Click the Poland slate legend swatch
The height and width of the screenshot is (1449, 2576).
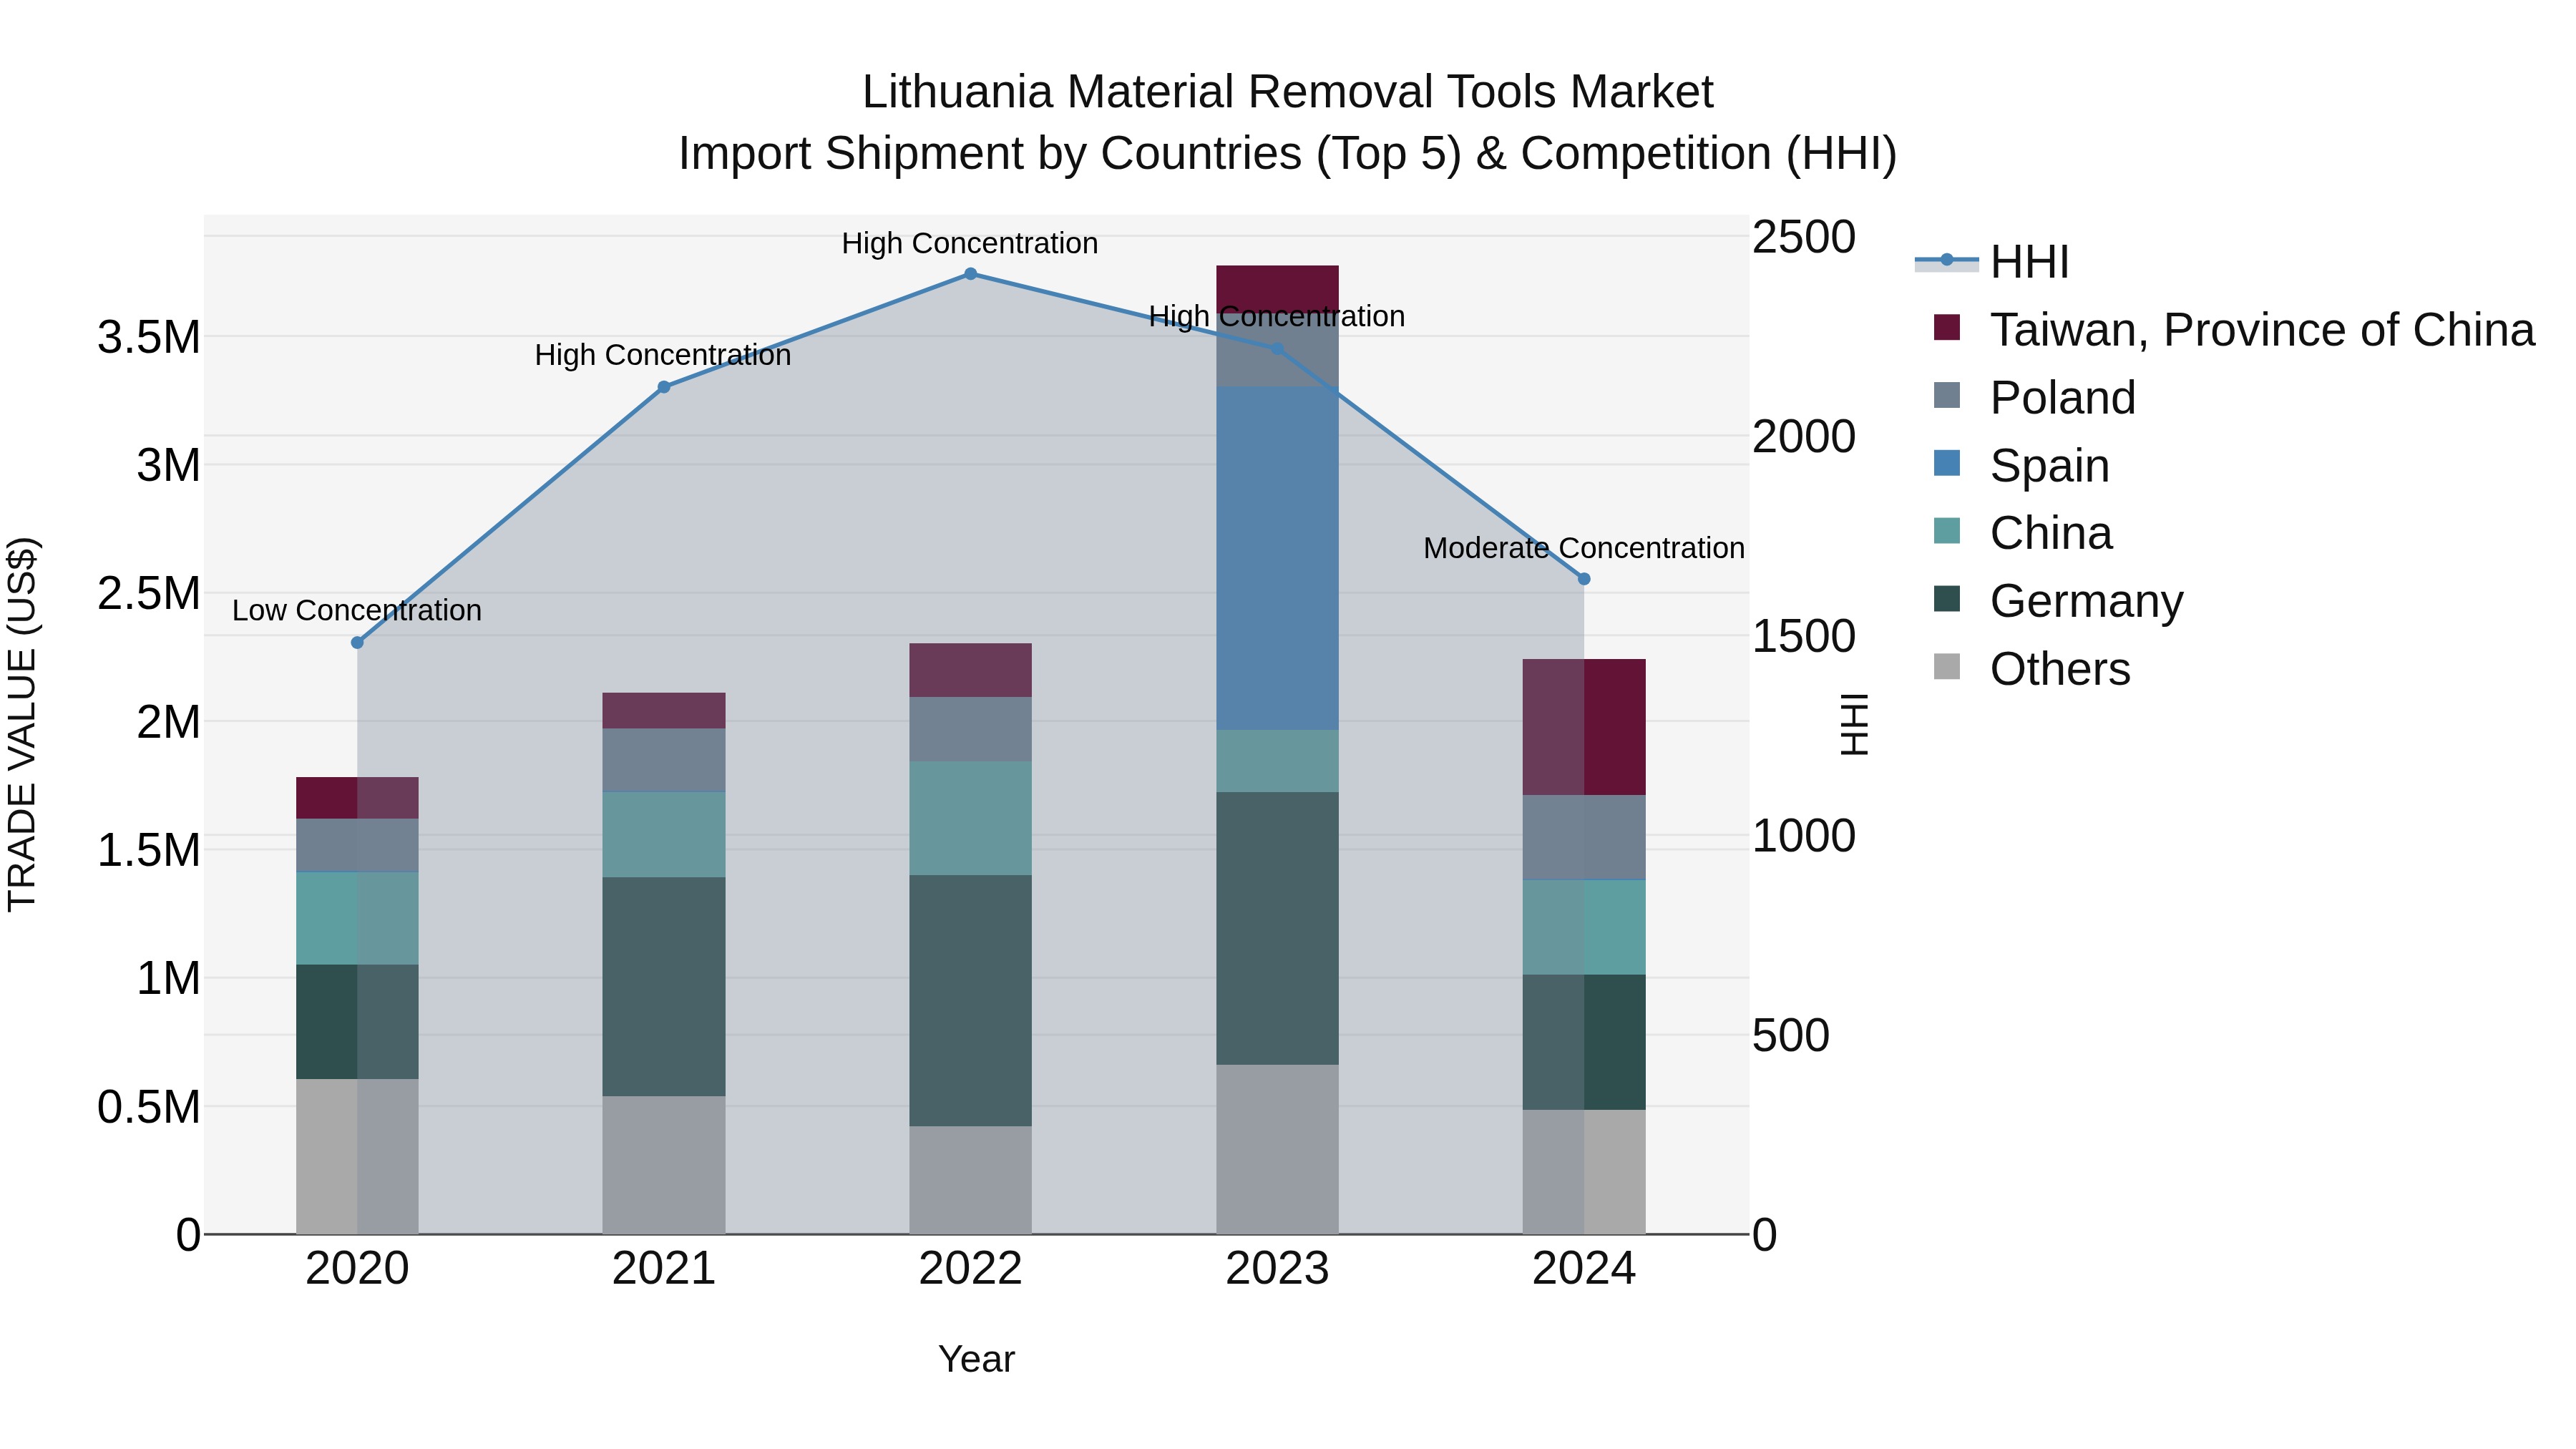click(x=1947, y=395)
